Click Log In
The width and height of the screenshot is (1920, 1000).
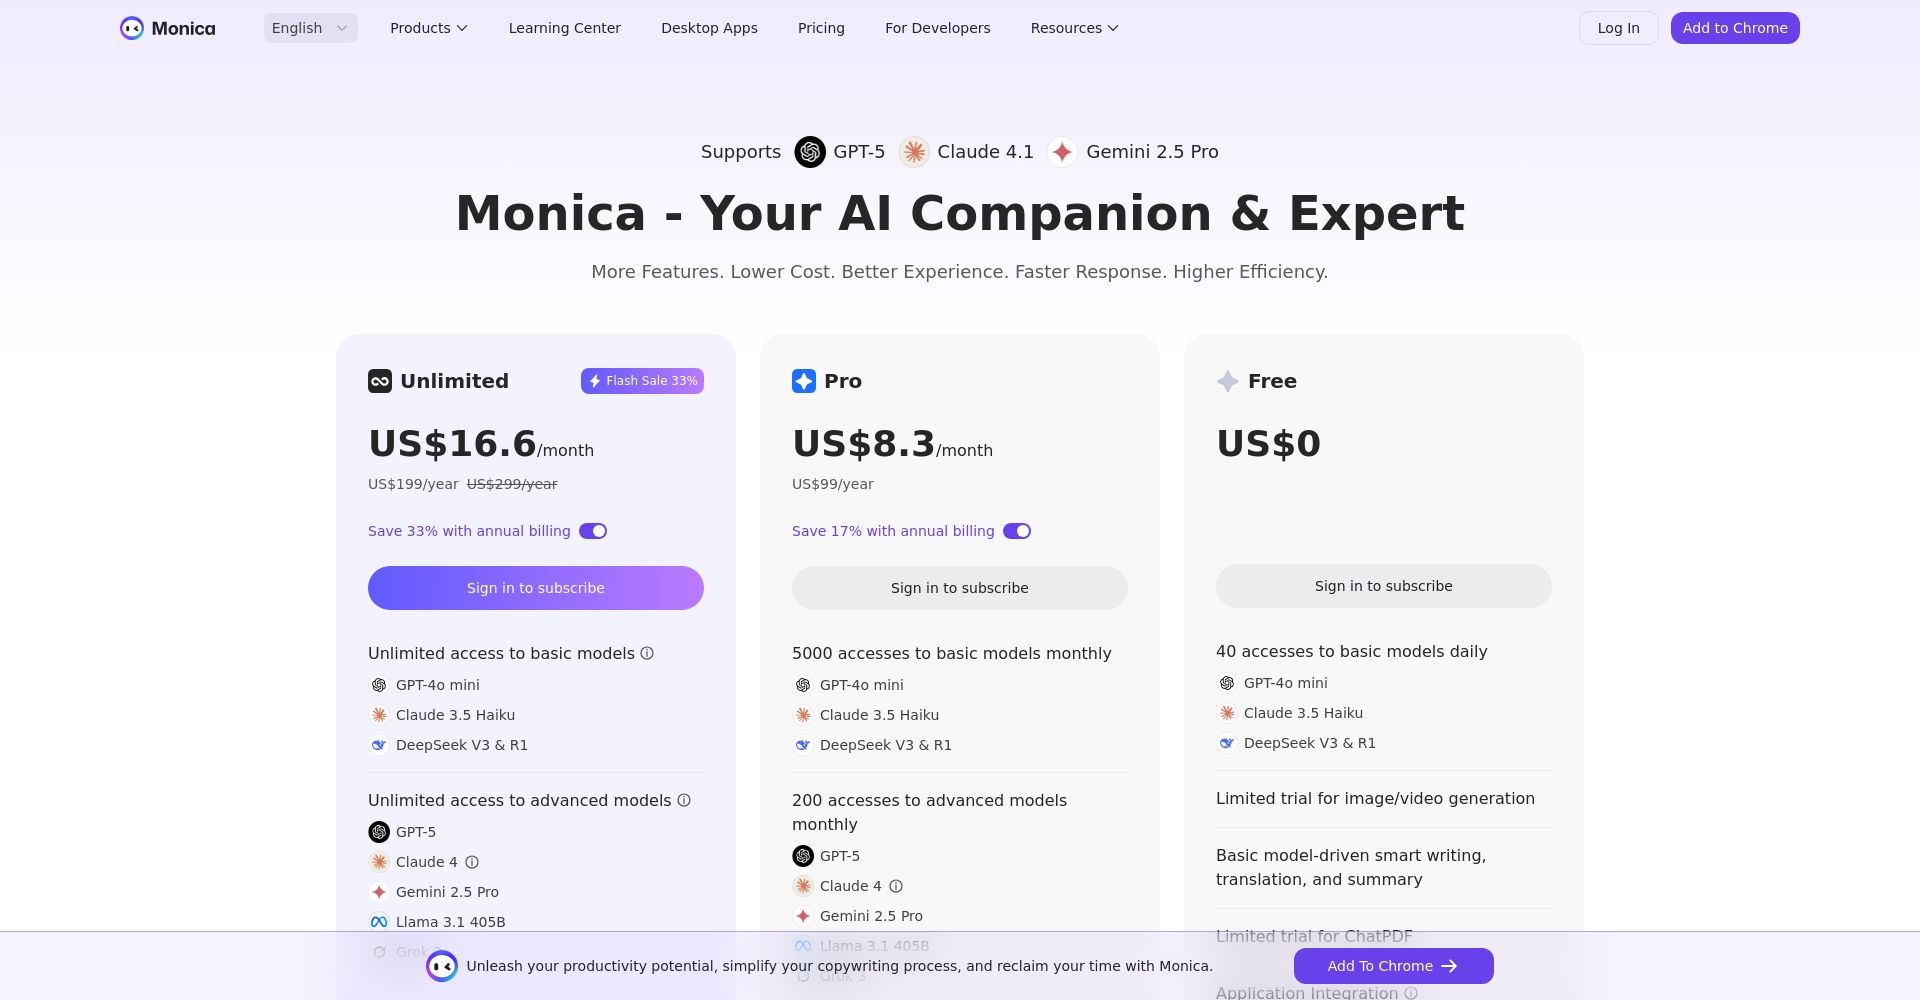1618,28
